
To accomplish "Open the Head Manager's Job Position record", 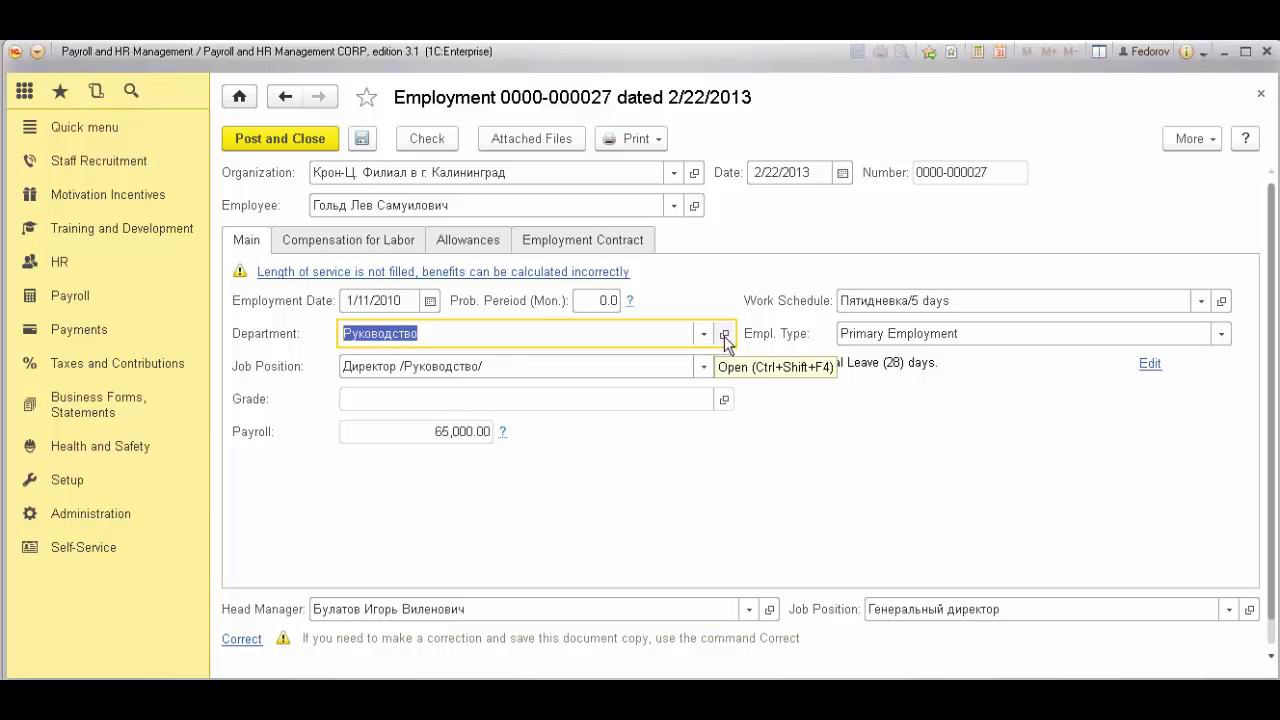I will [x=1249, y=610].
